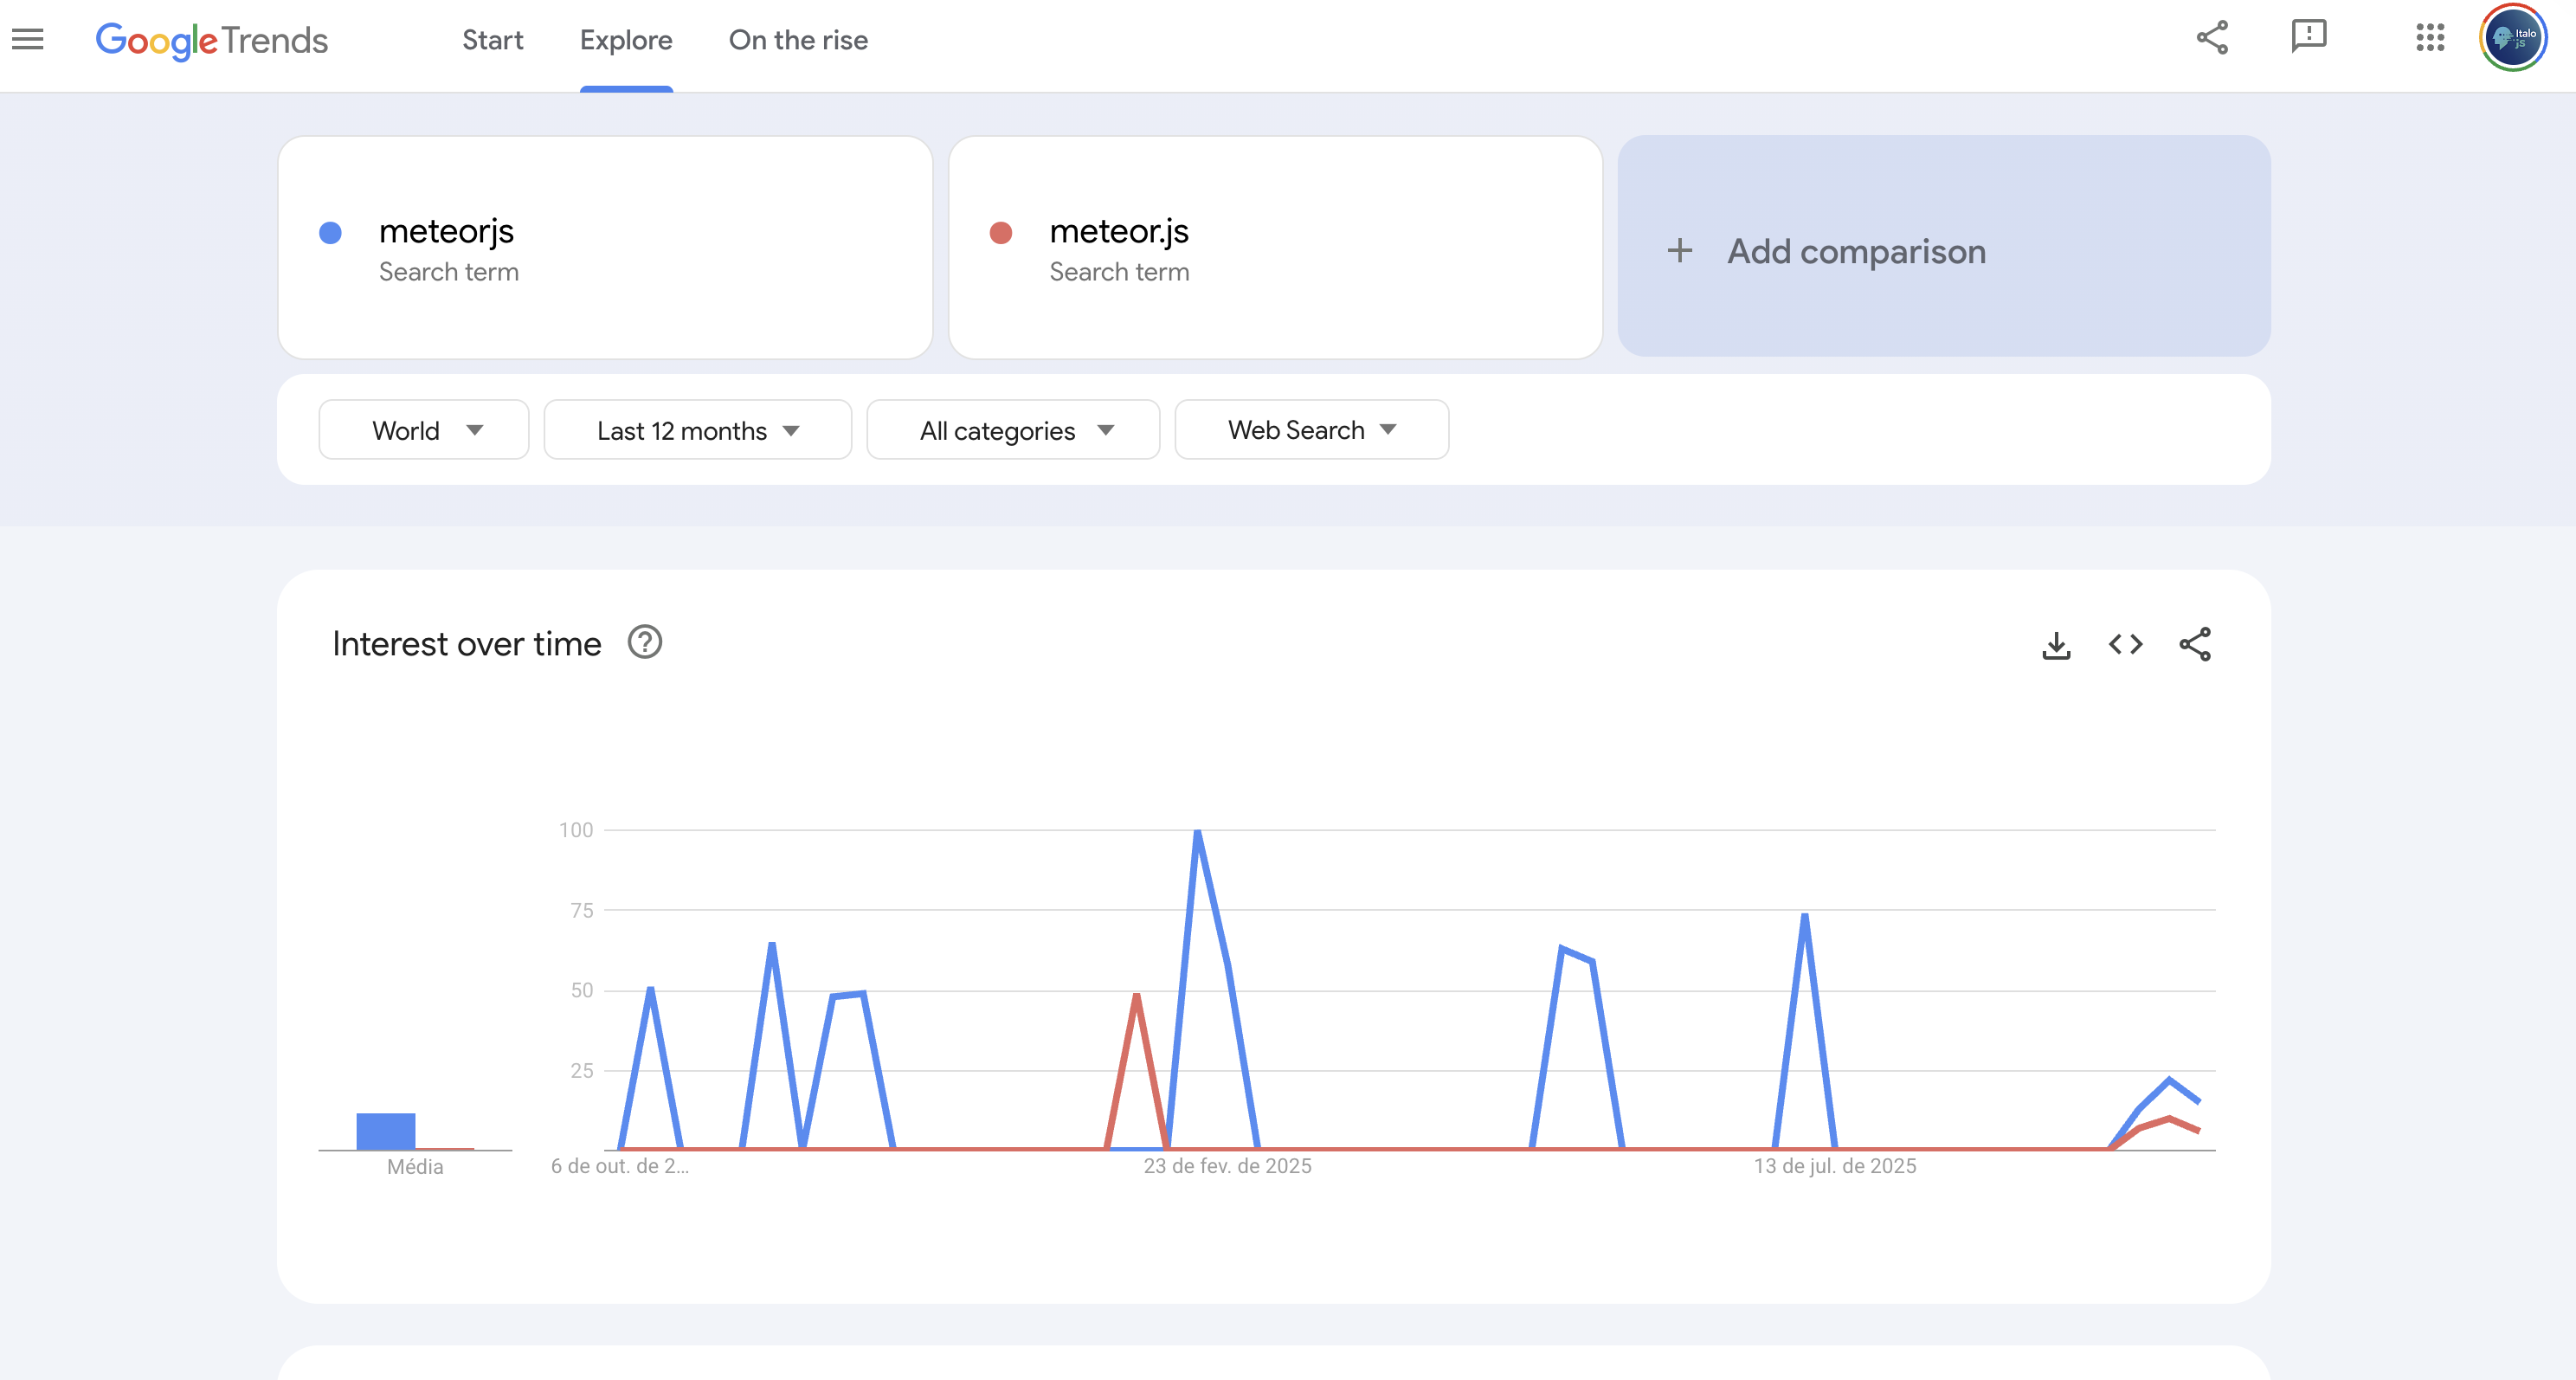The image size is (2576, 1380).
Task: Open the Last 12 months dropdown
Action: pyautogui.click(x=697, y=430)
